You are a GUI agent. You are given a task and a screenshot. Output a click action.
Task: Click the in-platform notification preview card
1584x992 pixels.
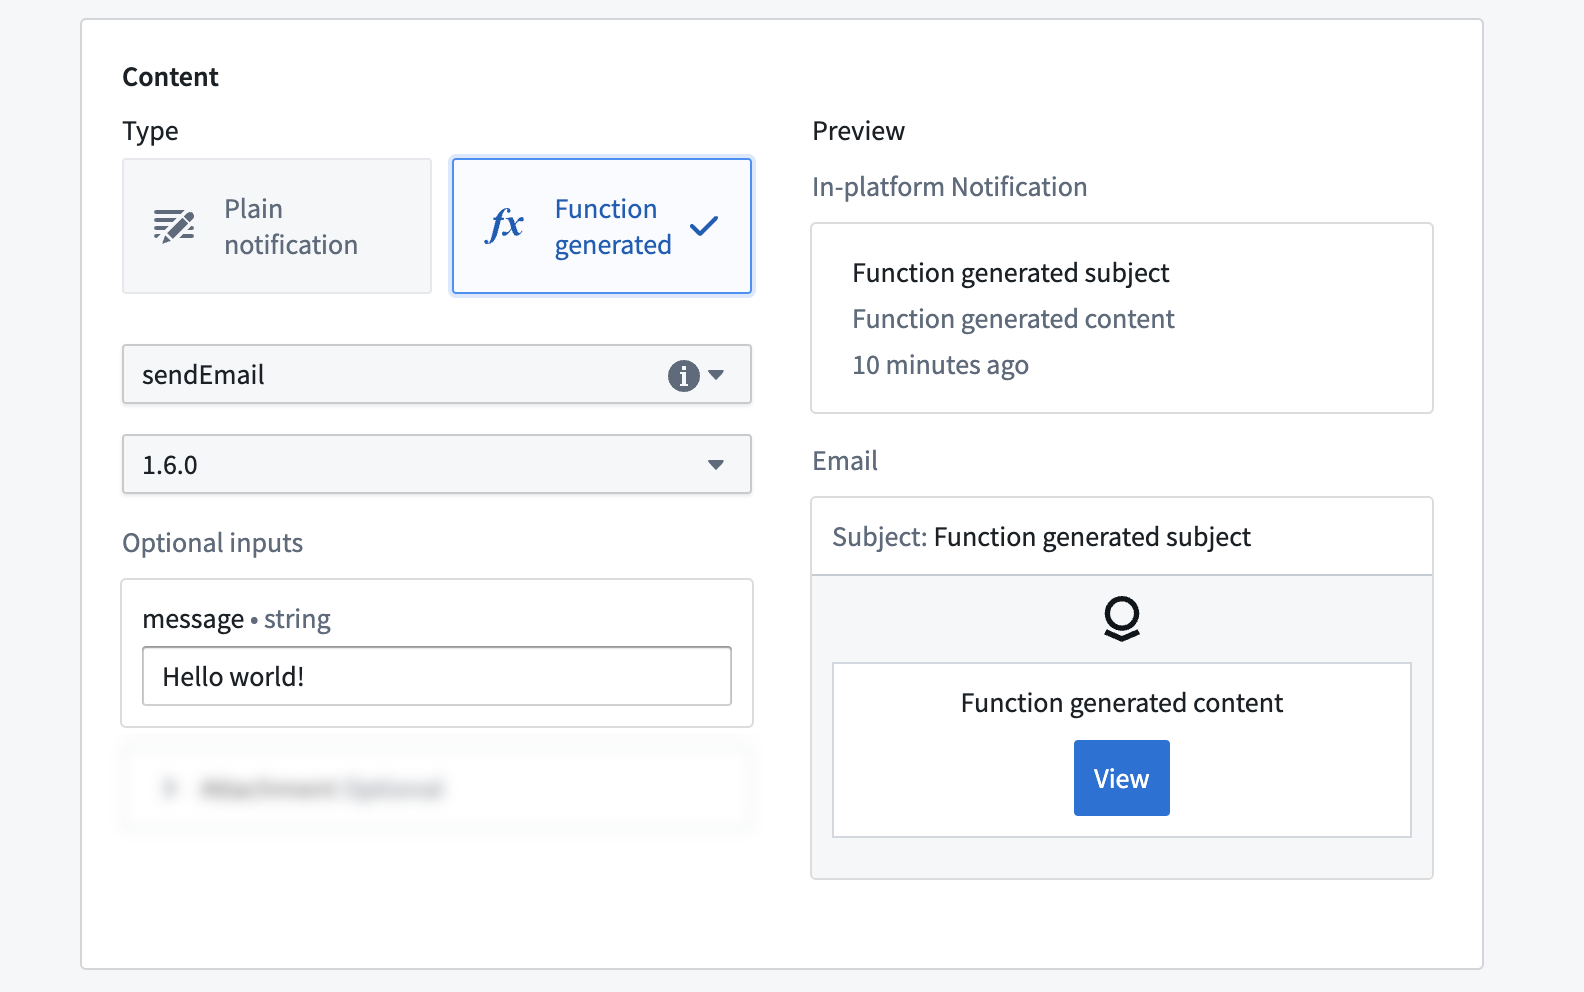click(1122, 318)
